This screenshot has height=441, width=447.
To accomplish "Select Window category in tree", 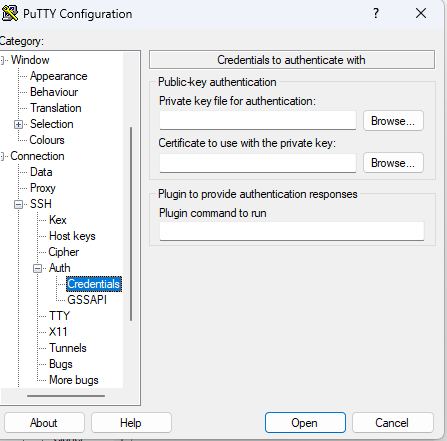I will click(x=30, y=60).
